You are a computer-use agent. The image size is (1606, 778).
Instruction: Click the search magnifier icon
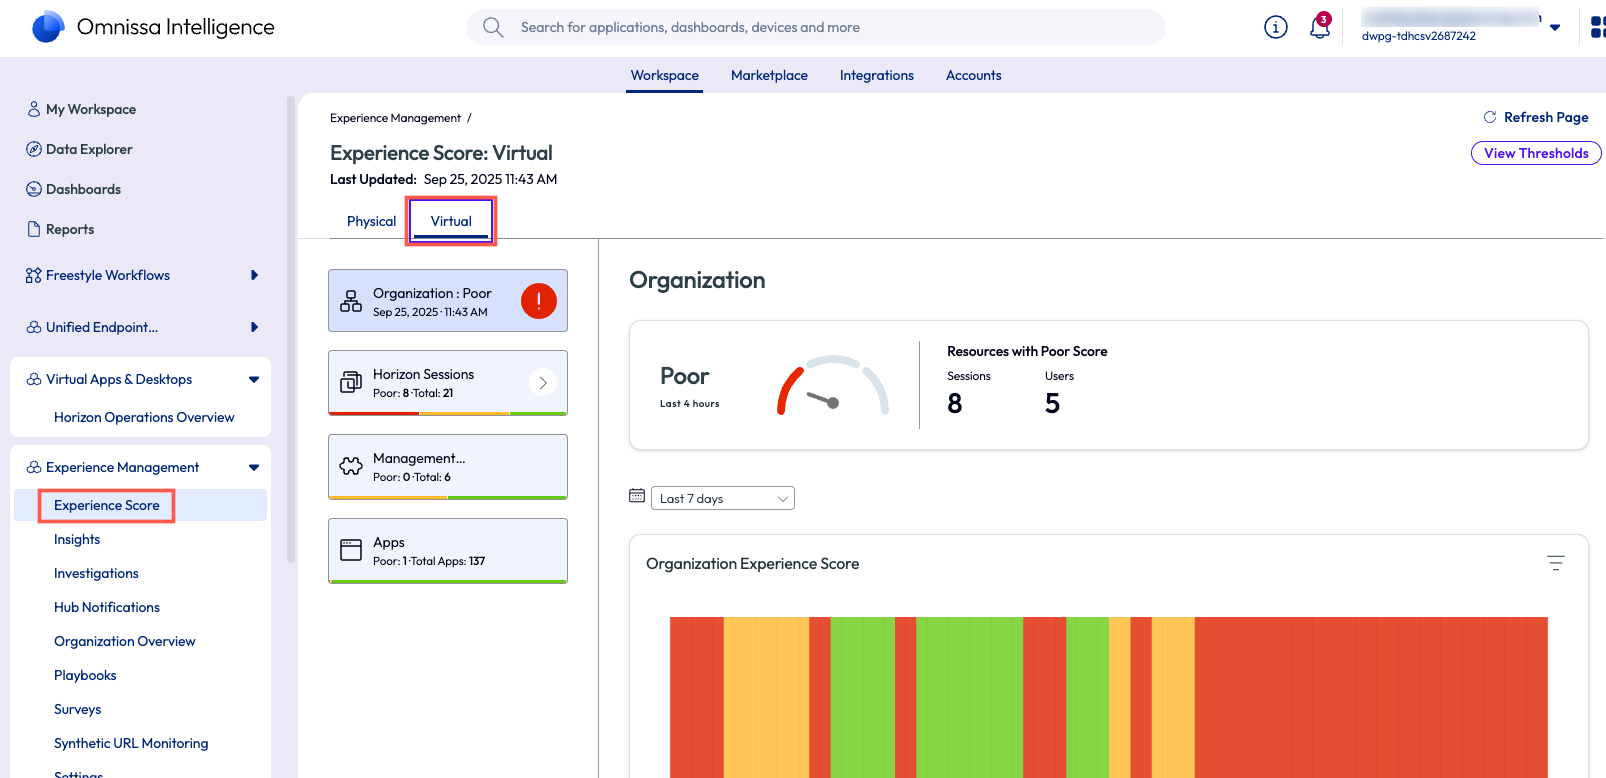(493, 27)
